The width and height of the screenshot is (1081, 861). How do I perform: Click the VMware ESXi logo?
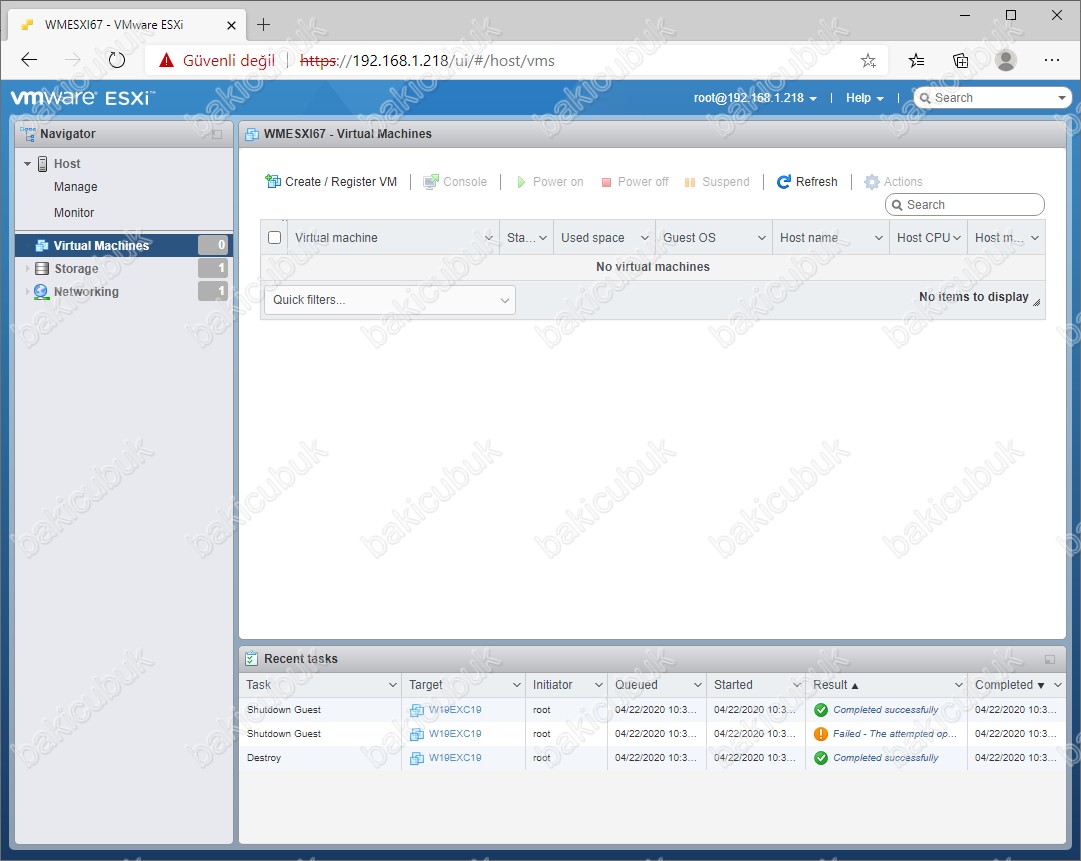(83, 98)
